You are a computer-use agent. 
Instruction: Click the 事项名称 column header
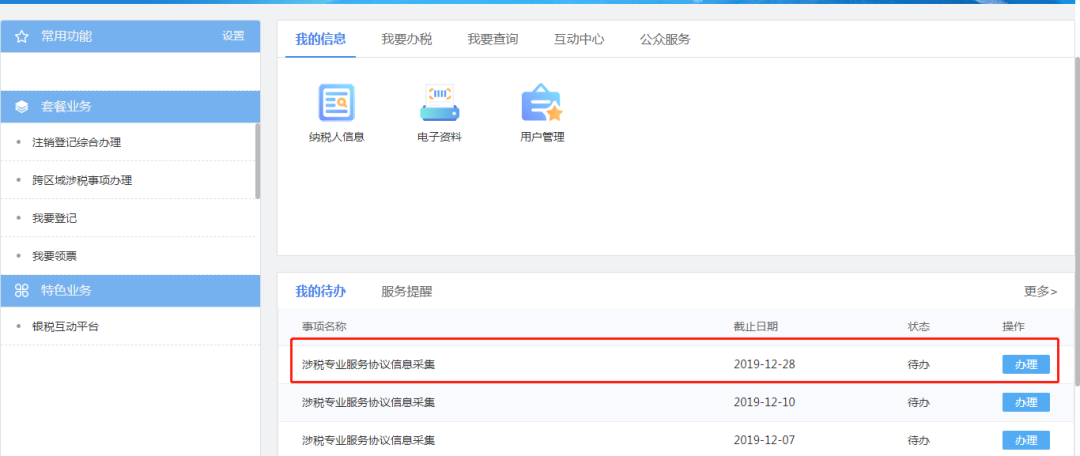[324, 327]
